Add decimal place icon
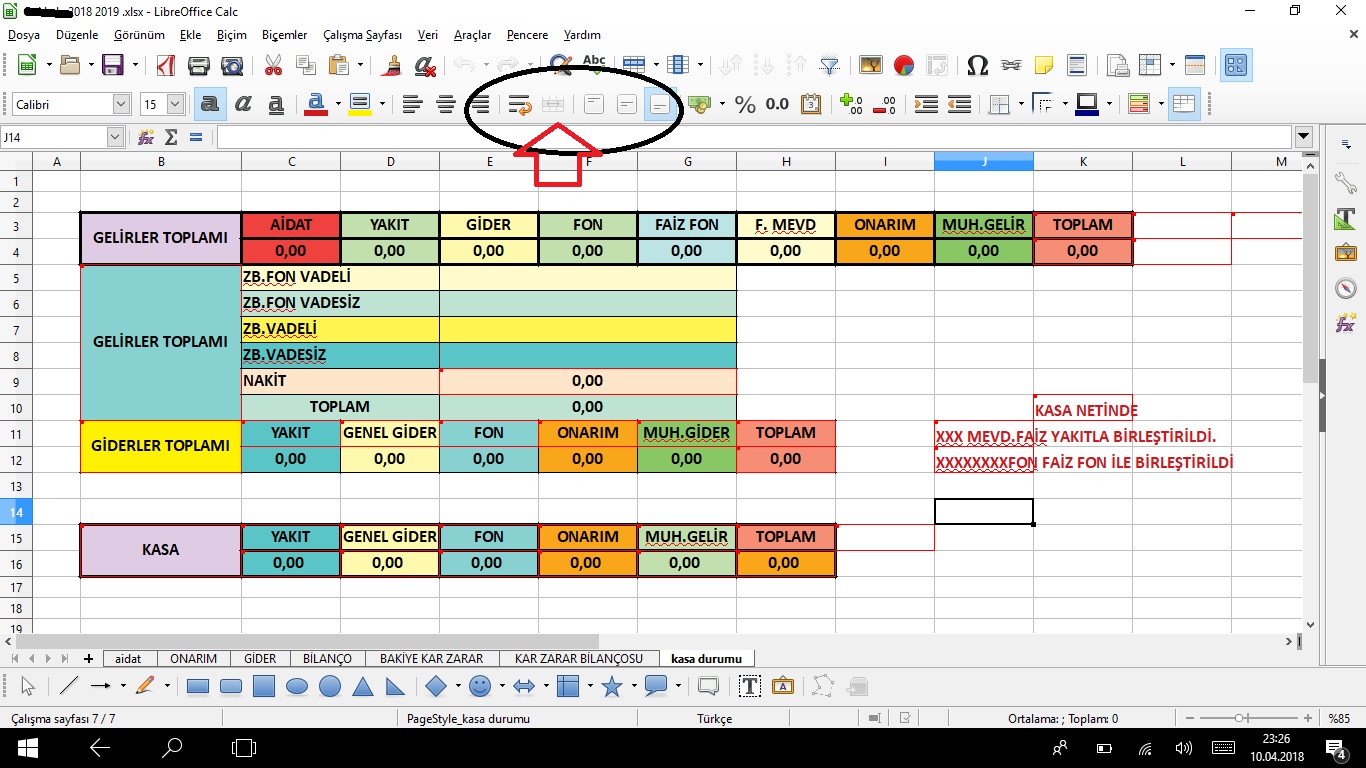Screen dimensions: 1366x768 coord(851,104)
